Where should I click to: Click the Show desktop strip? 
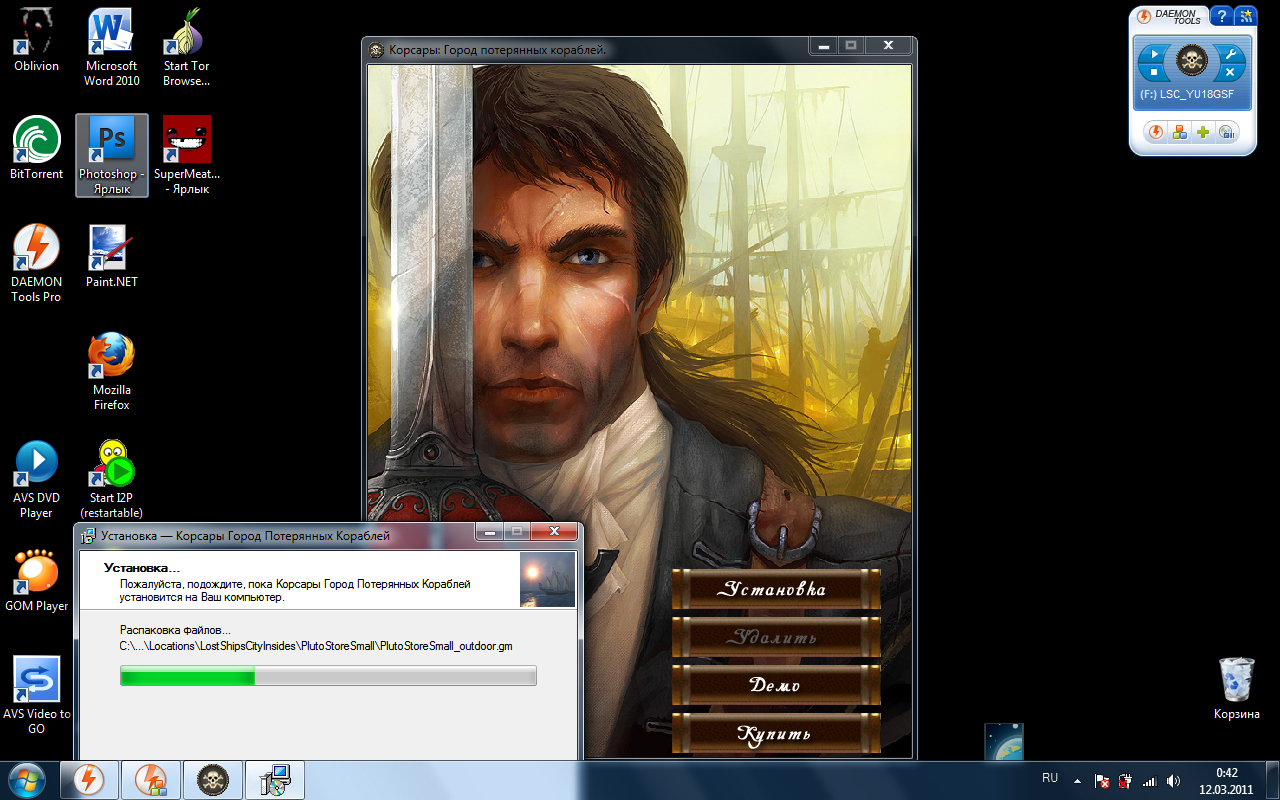click(x=1272, y=780)
